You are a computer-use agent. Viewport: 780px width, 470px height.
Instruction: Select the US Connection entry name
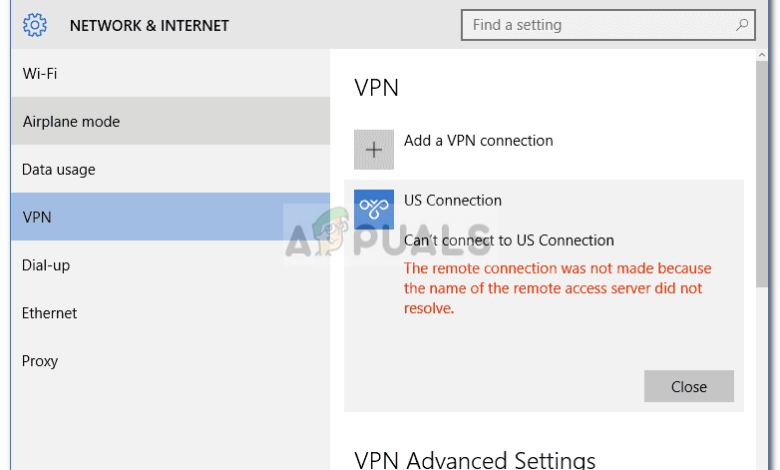click(452, 200)
